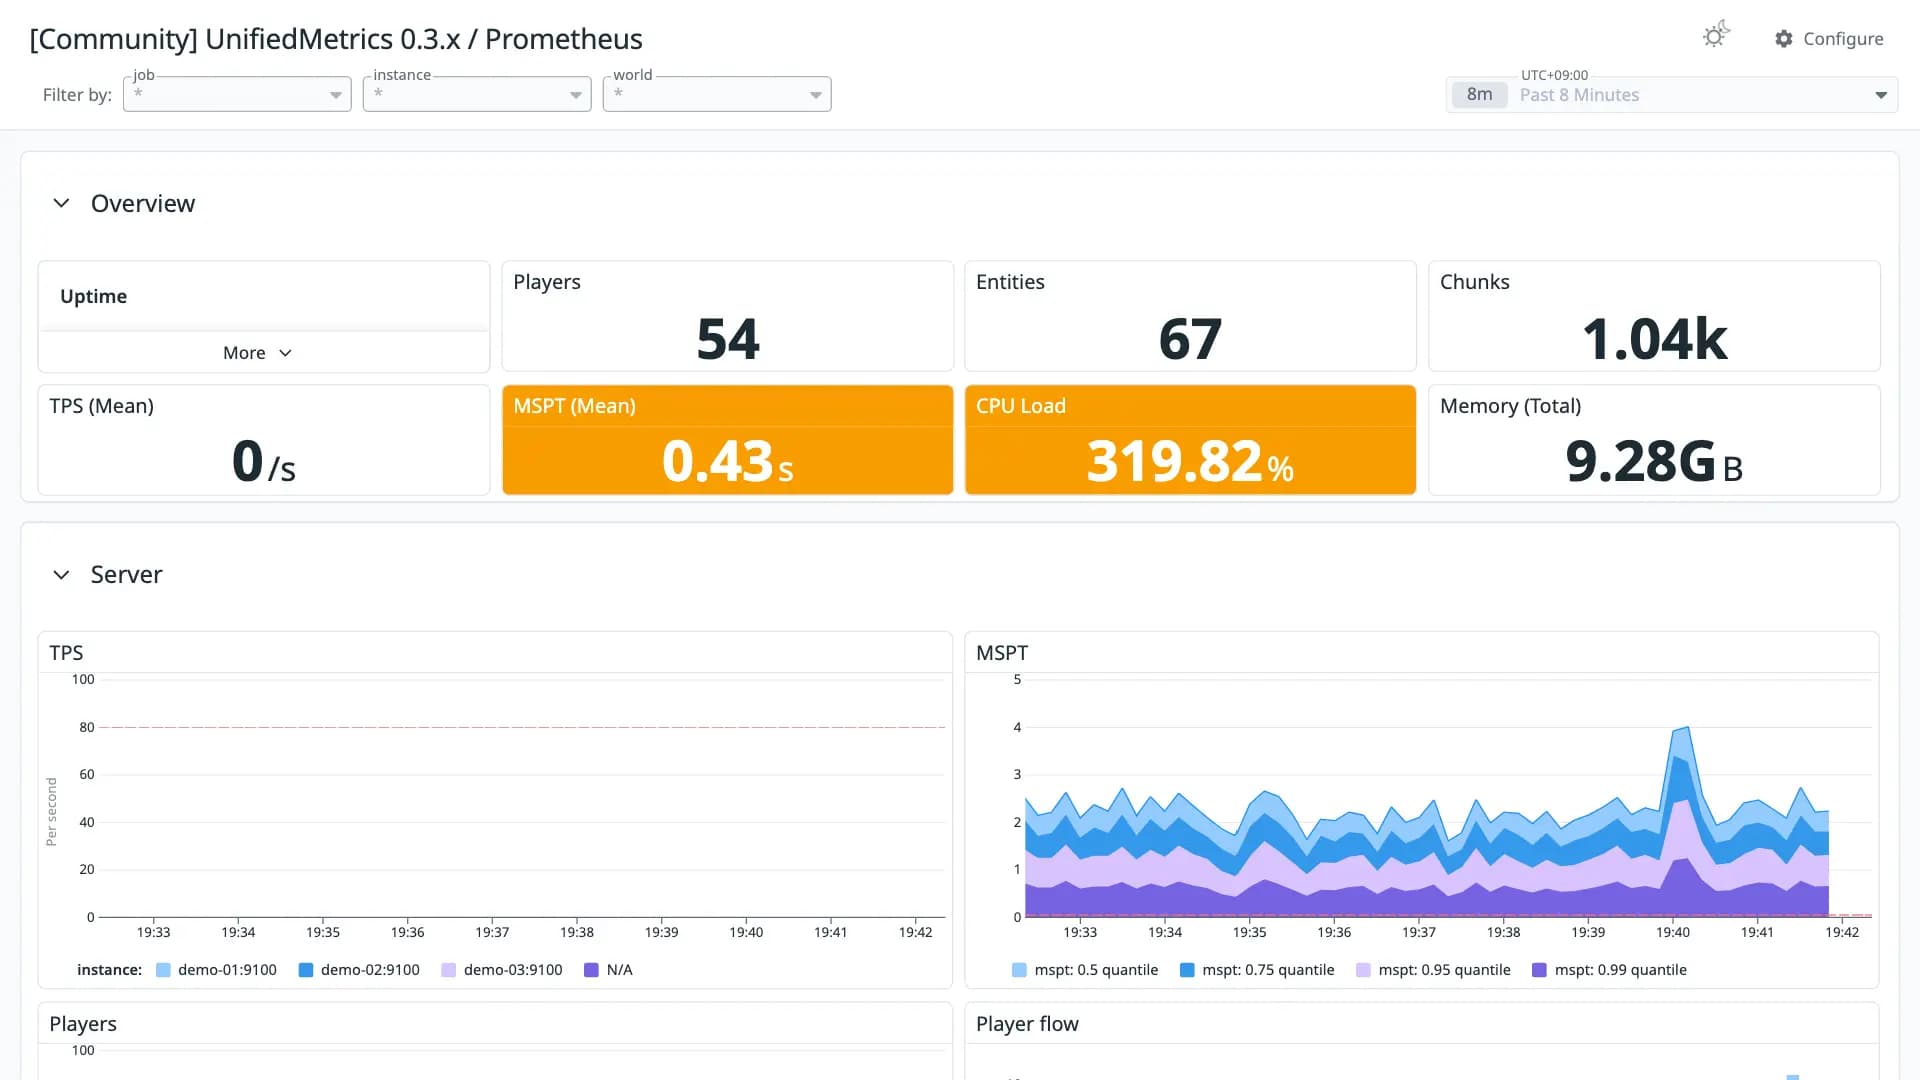
Task: Click the Entities value 67
Action: [1190, 338]
